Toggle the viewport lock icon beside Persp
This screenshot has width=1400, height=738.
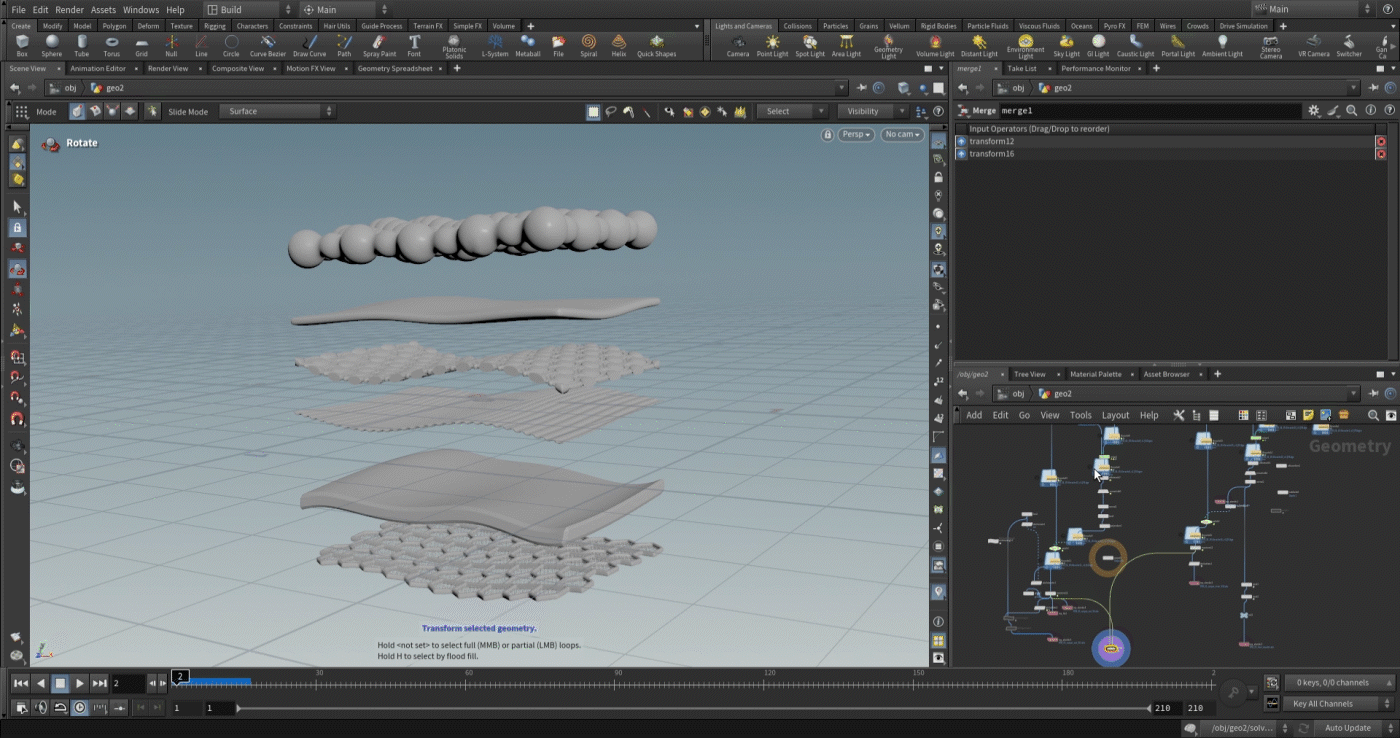827,134
